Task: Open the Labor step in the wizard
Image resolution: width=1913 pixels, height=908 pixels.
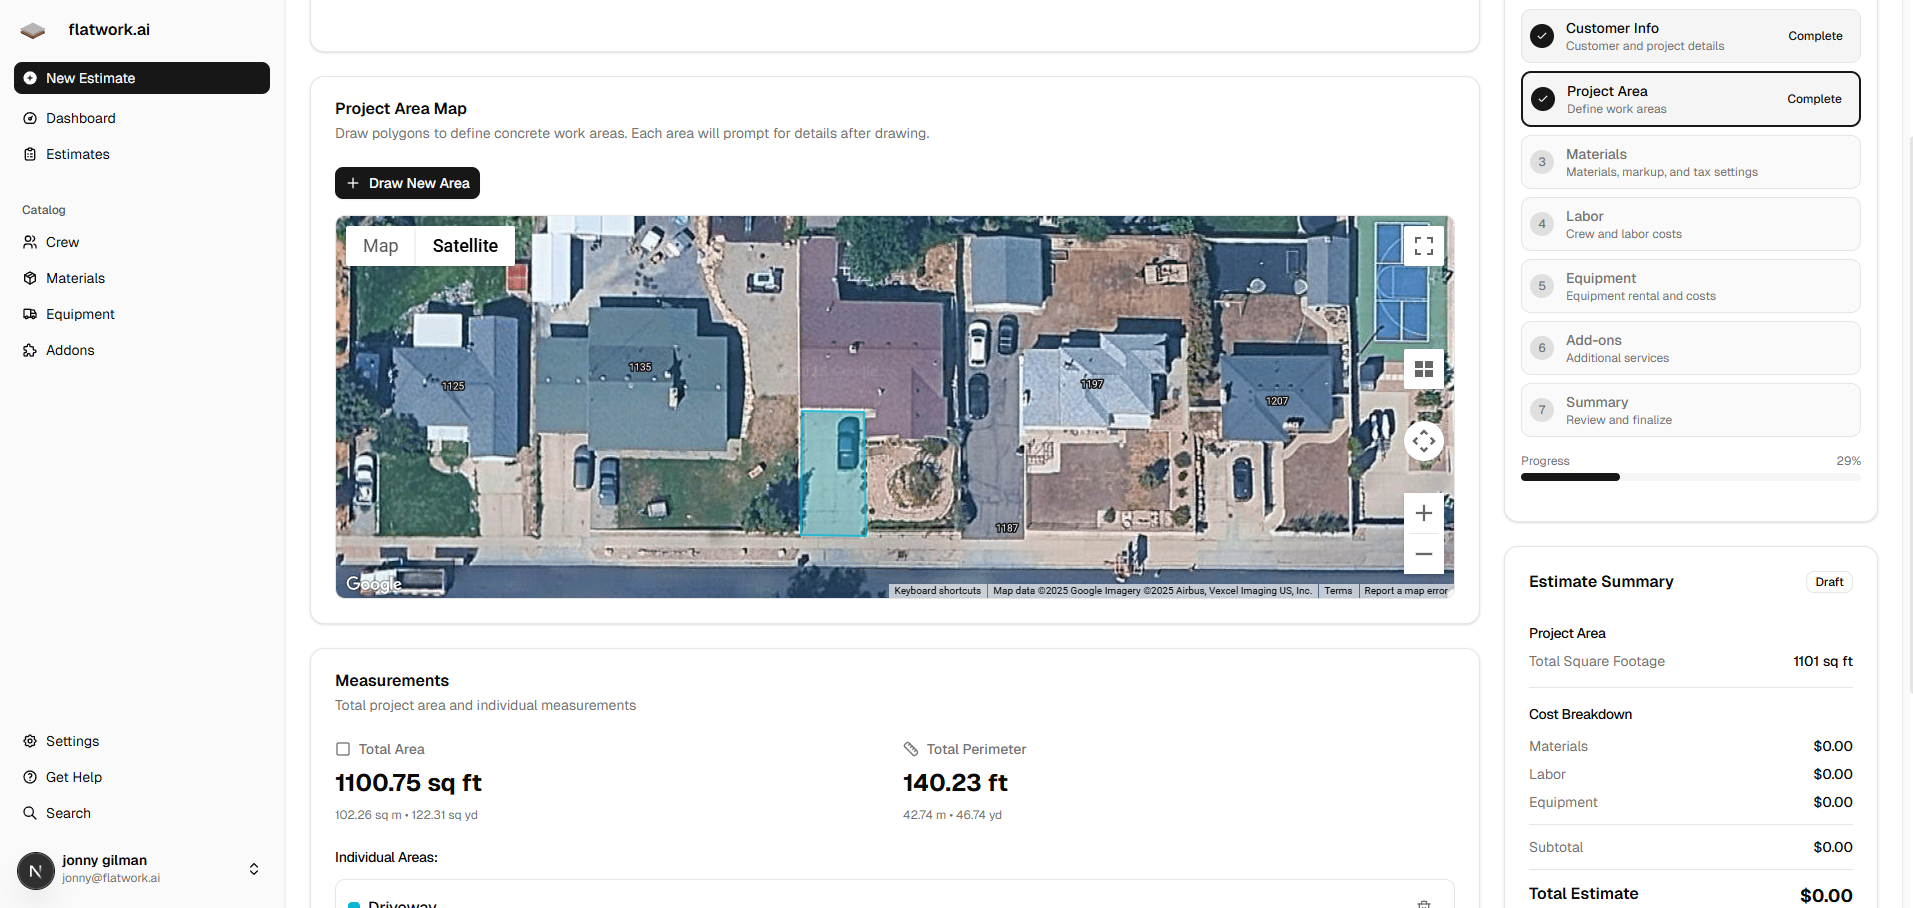Action: tap(1690, 224)
